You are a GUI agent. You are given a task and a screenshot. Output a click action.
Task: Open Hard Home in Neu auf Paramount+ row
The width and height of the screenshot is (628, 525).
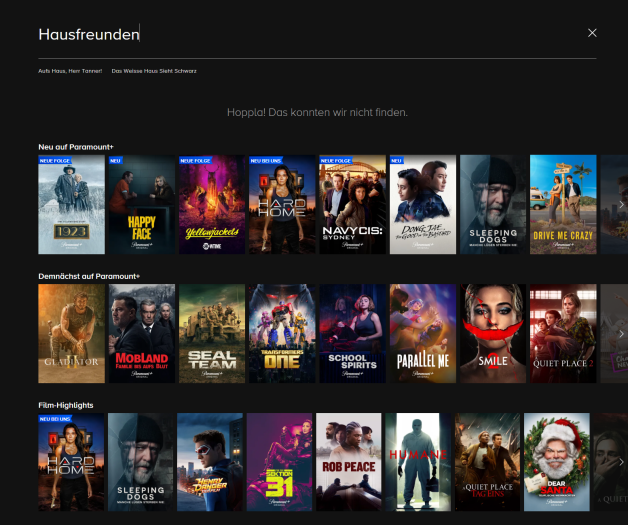click(282, 205)
